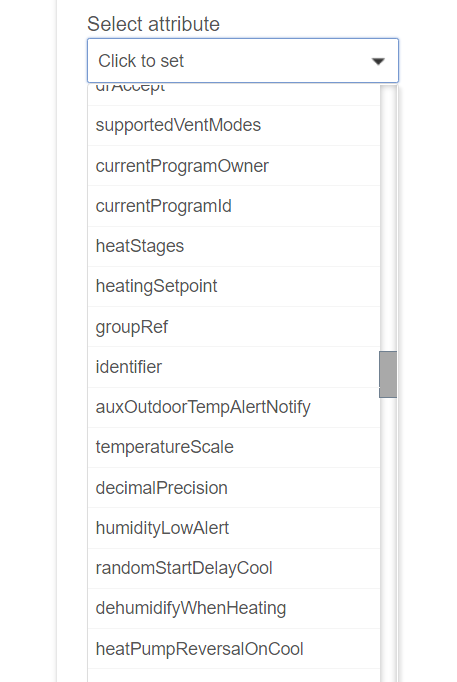Open the "Click to set" combo box
The width and height of the screenshot is (457, 682).
point(243,60)
